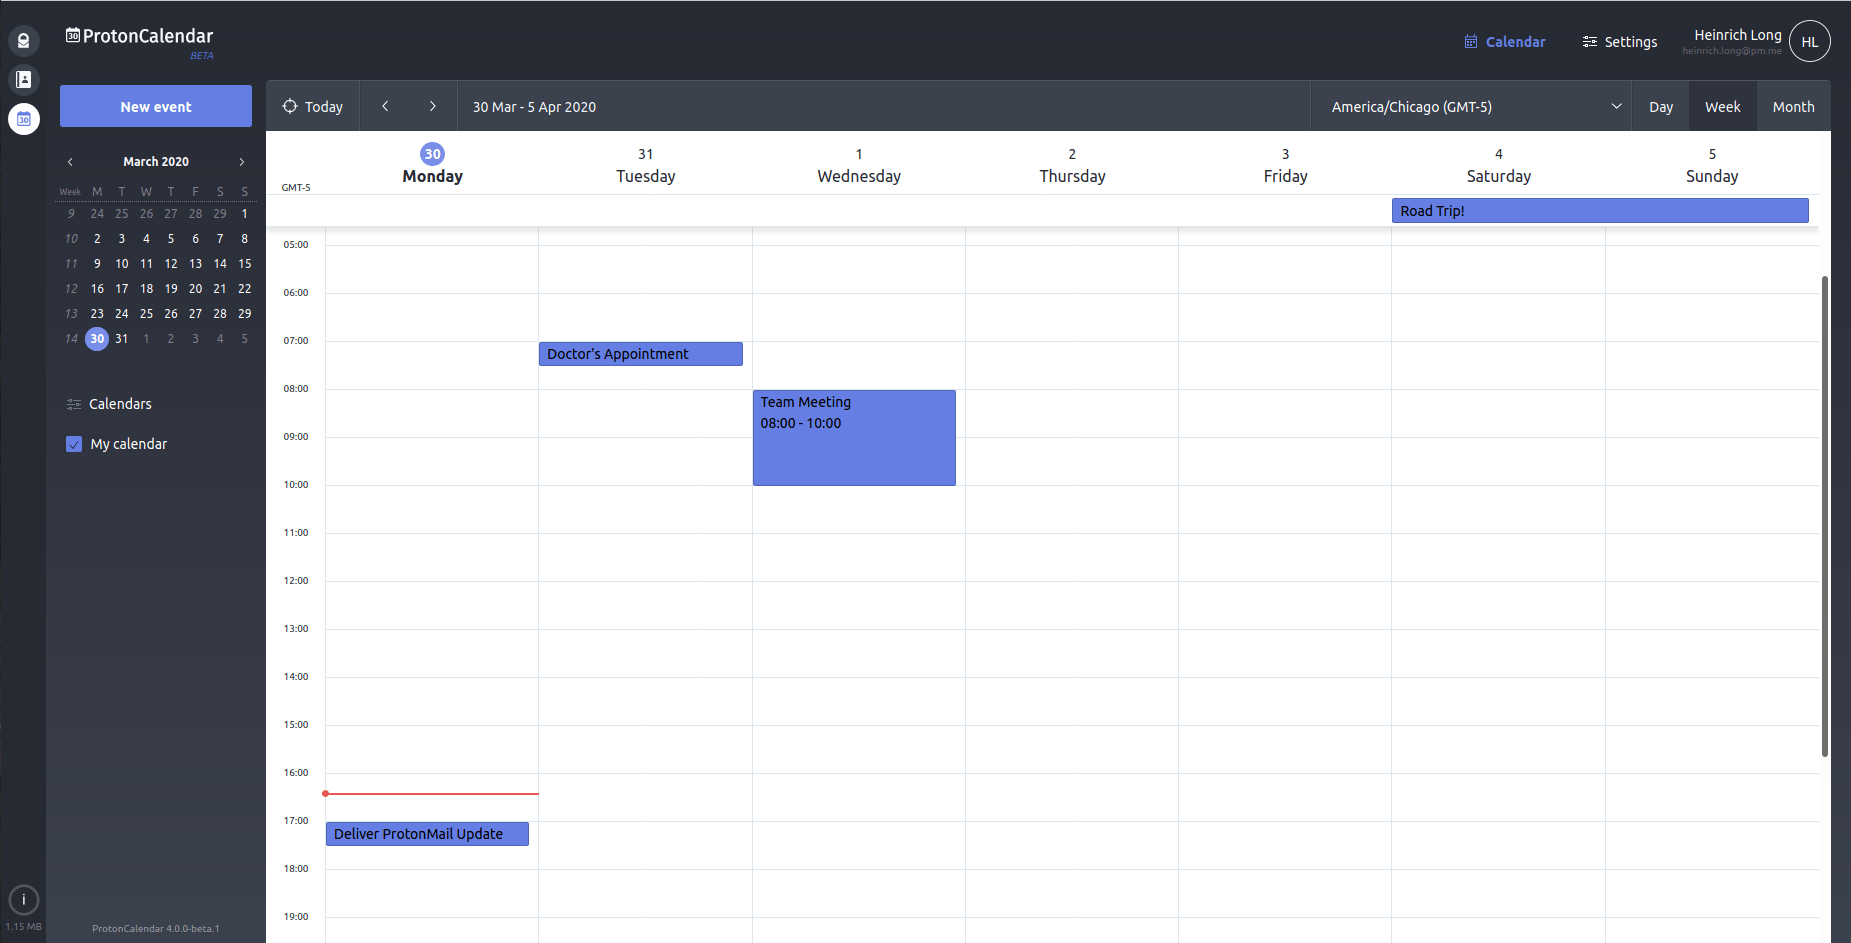Open the Contacts app icon
The width and height of the screenshot is (1851, 943).
coord(23,79)
